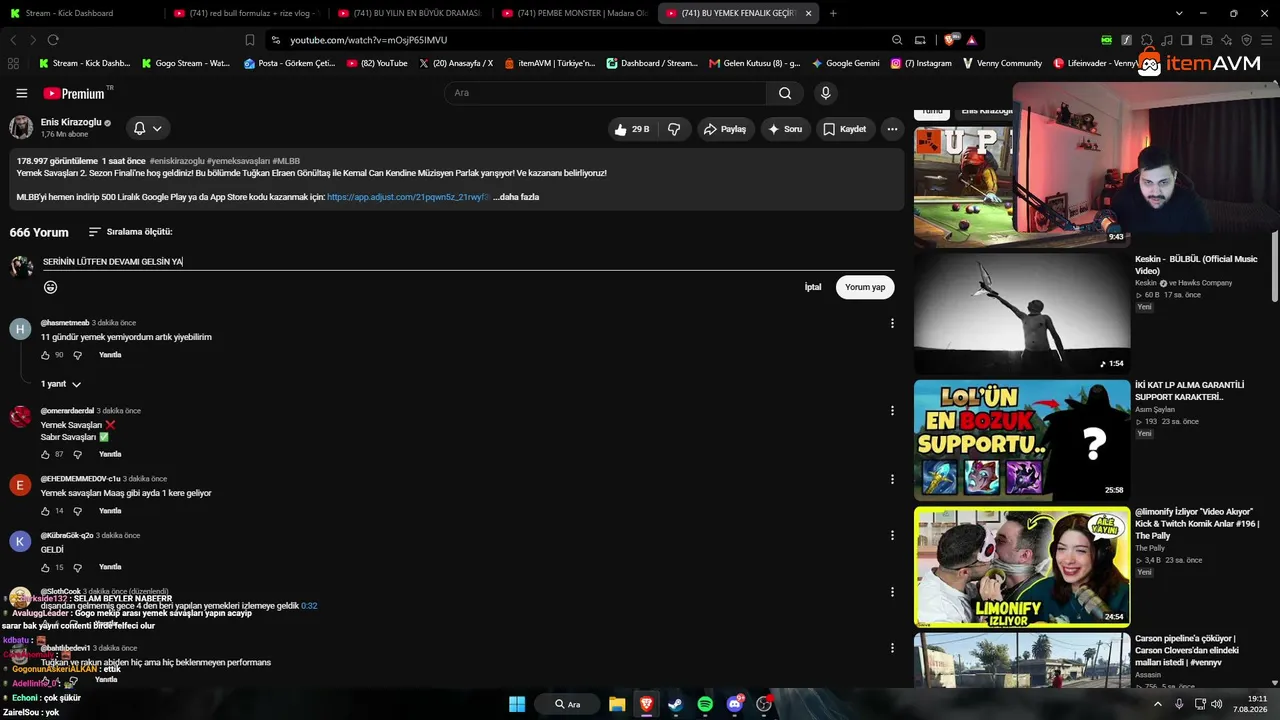Like the GELDİ comment by @KübraGök-q2o
Screen dimensions: 1280x720
(45, 567)
